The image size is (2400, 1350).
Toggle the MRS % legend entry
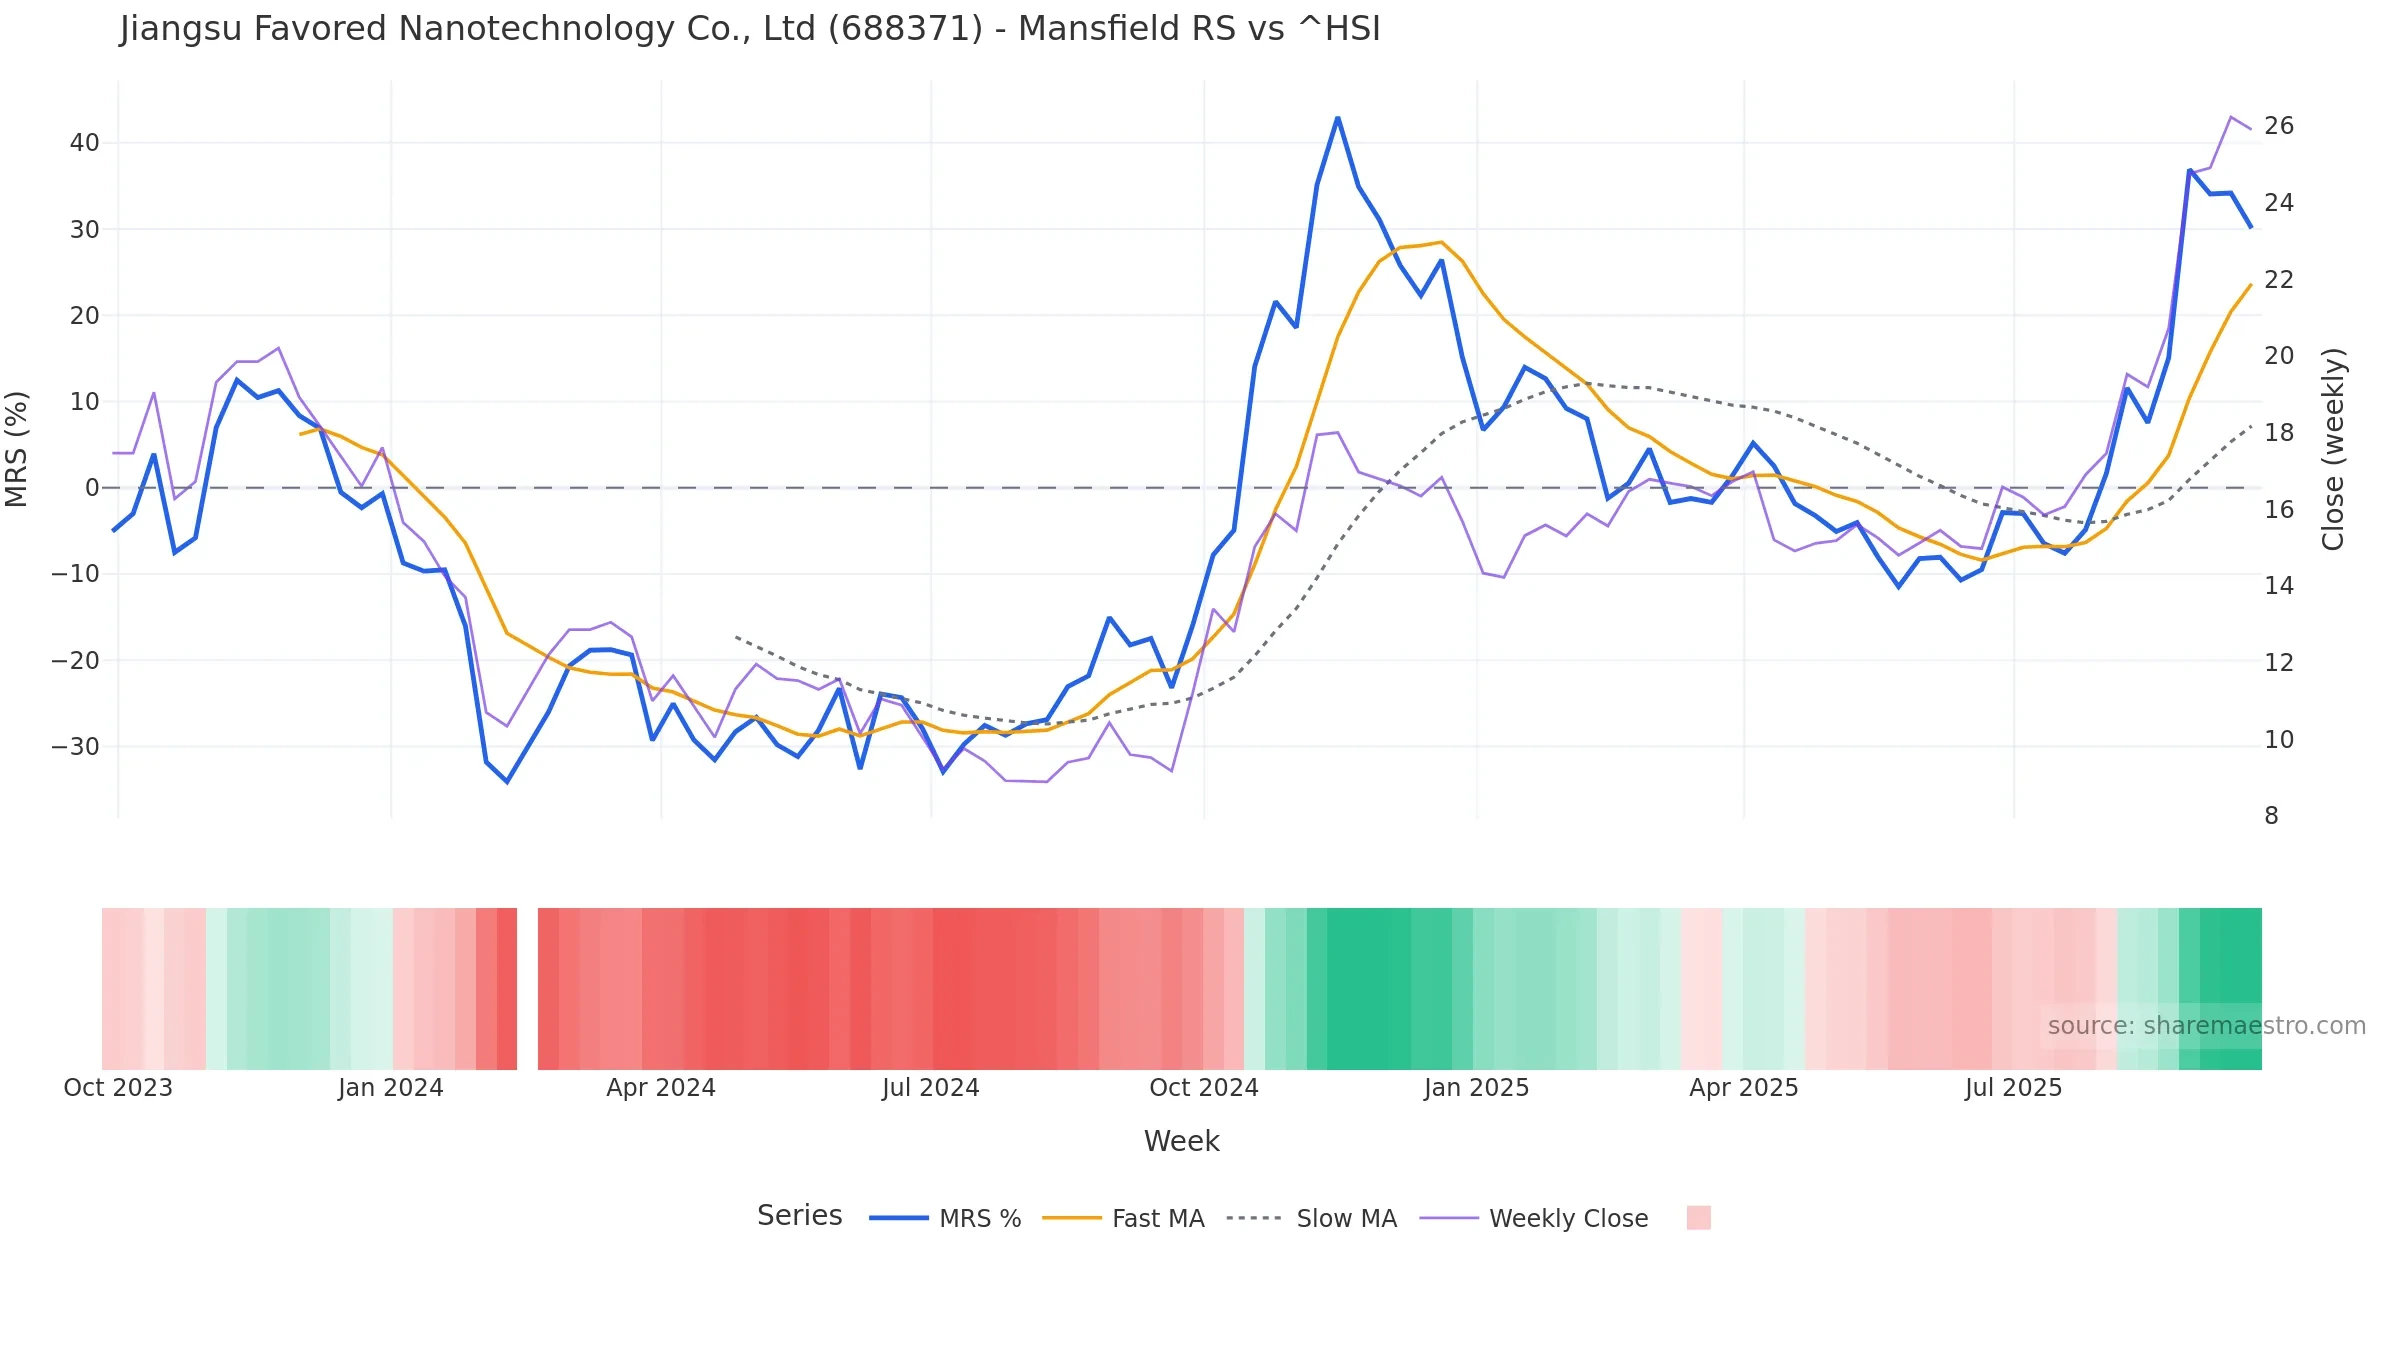pos(945,1218)
